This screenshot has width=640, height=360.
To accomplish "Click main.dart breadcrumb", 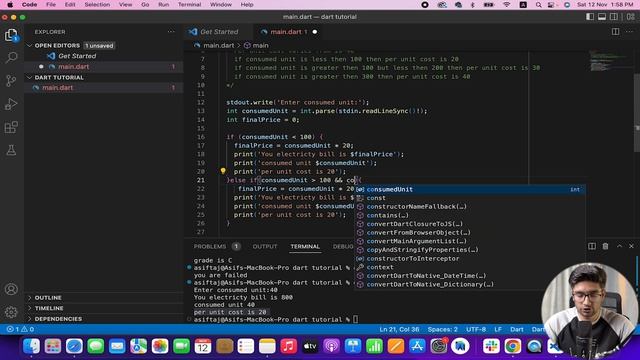I will [x=219, y=45].
